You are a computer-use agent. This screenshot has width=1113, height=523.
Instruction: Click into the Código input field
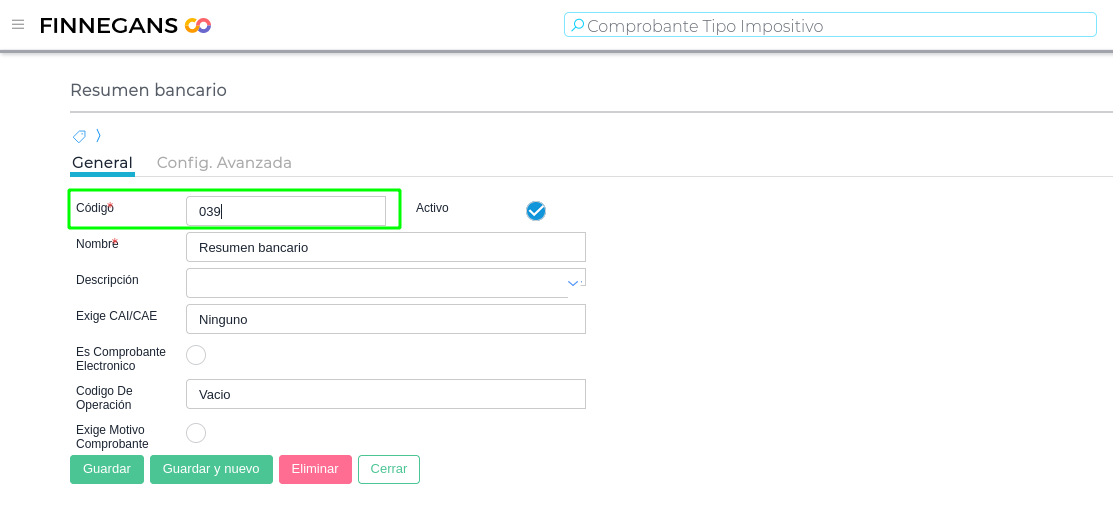pyautogui.click(x=285, y=211)
